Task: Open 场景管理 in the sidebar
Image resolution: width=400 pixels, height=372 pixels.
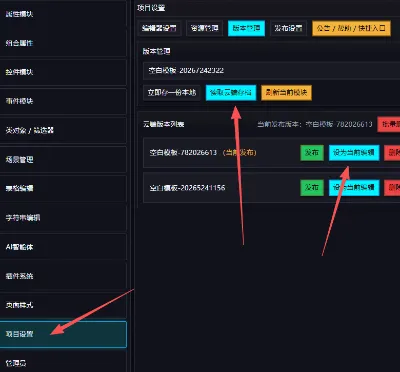Action: [x=63, y=159]
